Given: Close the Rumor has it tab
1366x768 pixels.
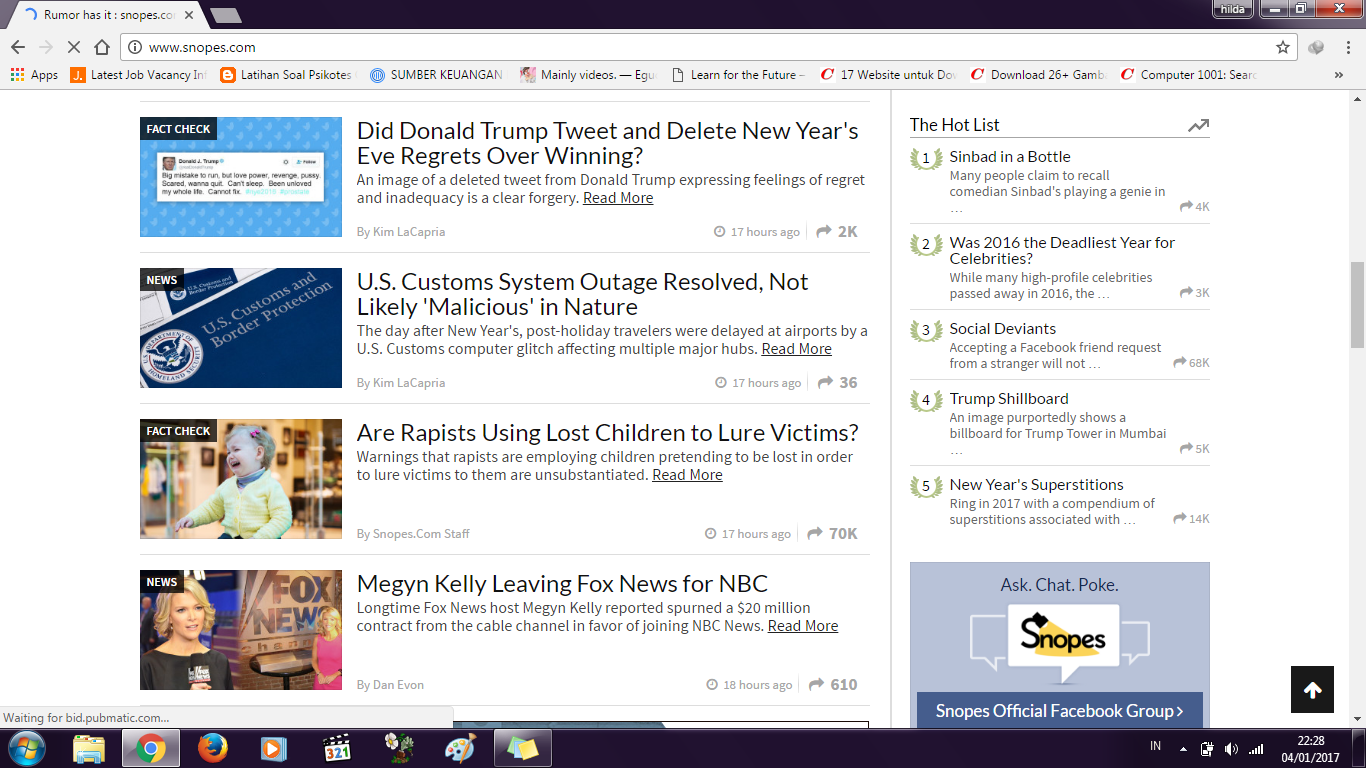Looking at the screenshot, I should tap(188, 15).
